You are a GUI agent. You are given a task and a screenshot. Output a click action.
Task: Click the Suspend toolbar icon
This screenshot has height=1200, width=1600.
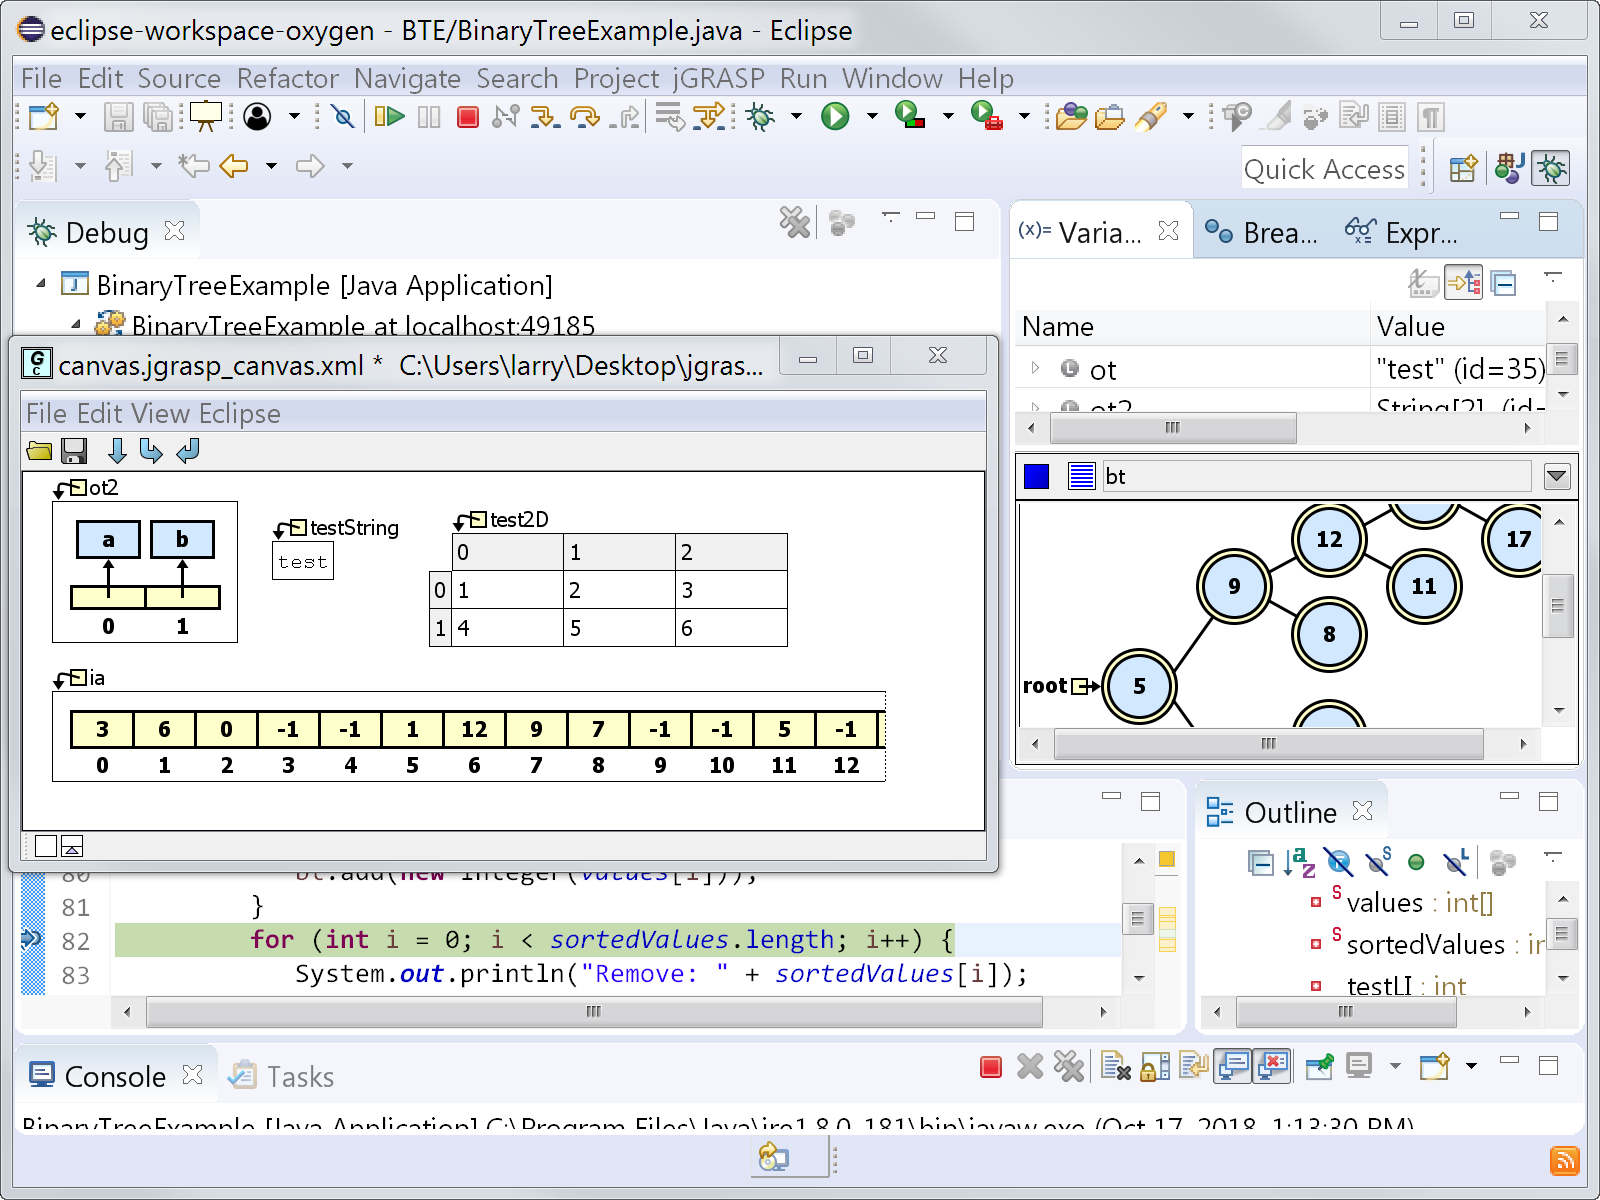(x=429, y=117)
